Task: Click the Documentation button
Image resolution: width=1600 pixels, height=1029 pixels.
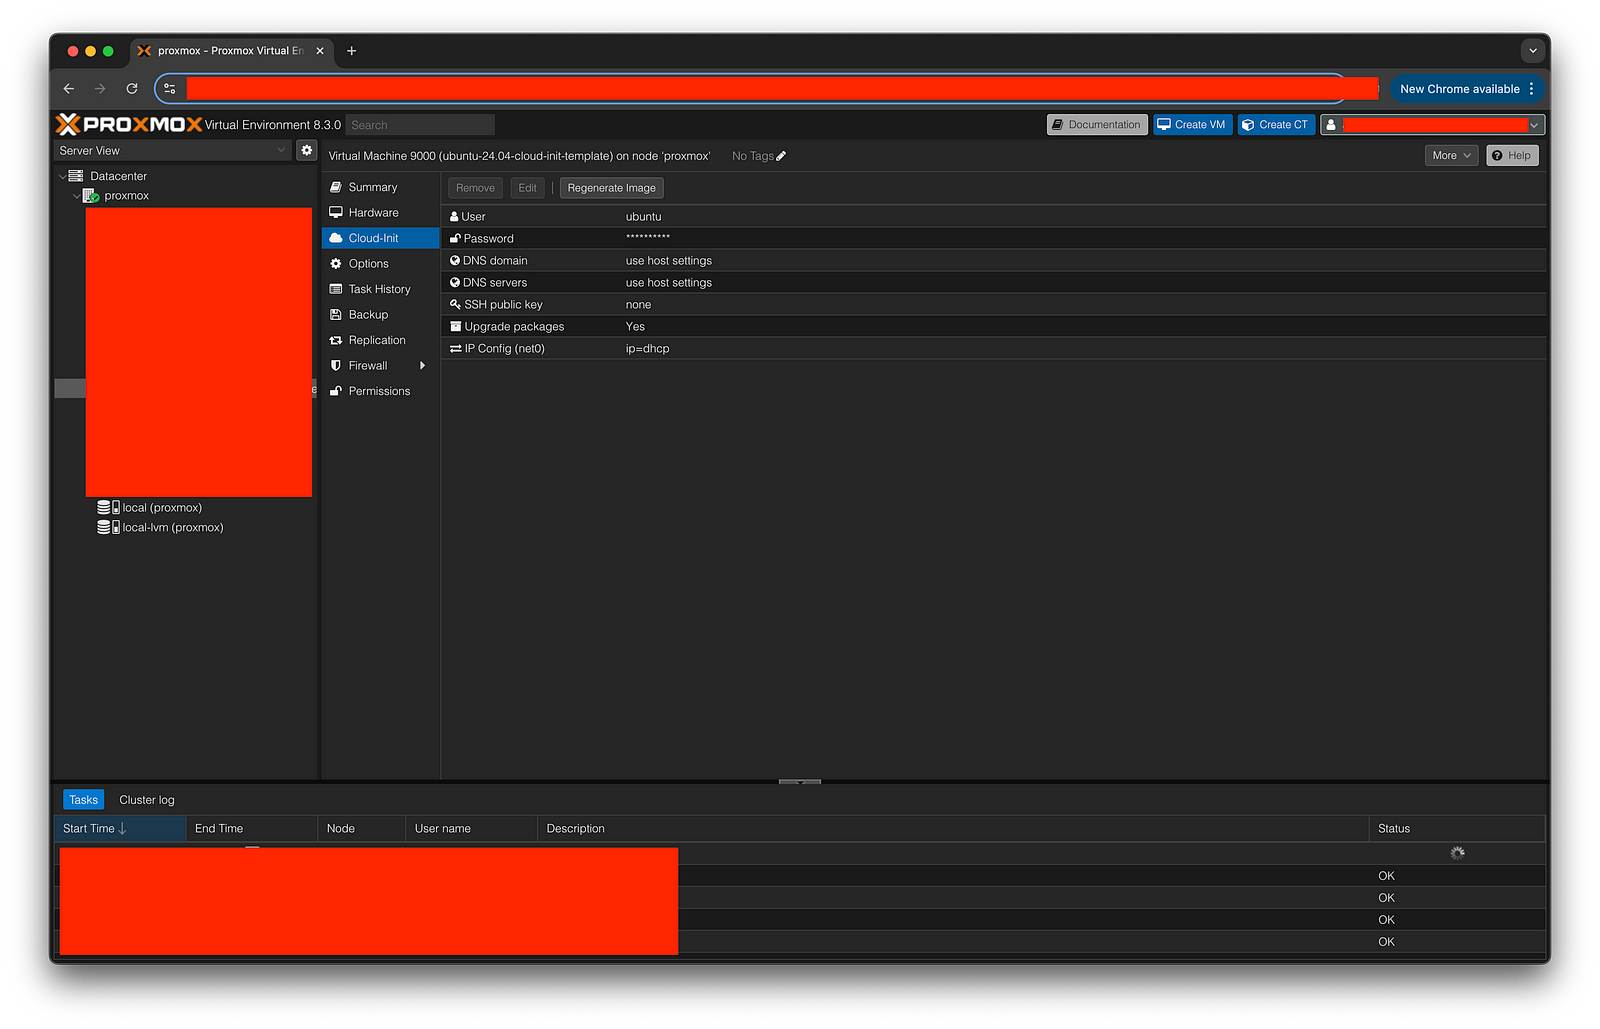Action: (1097, 125)
